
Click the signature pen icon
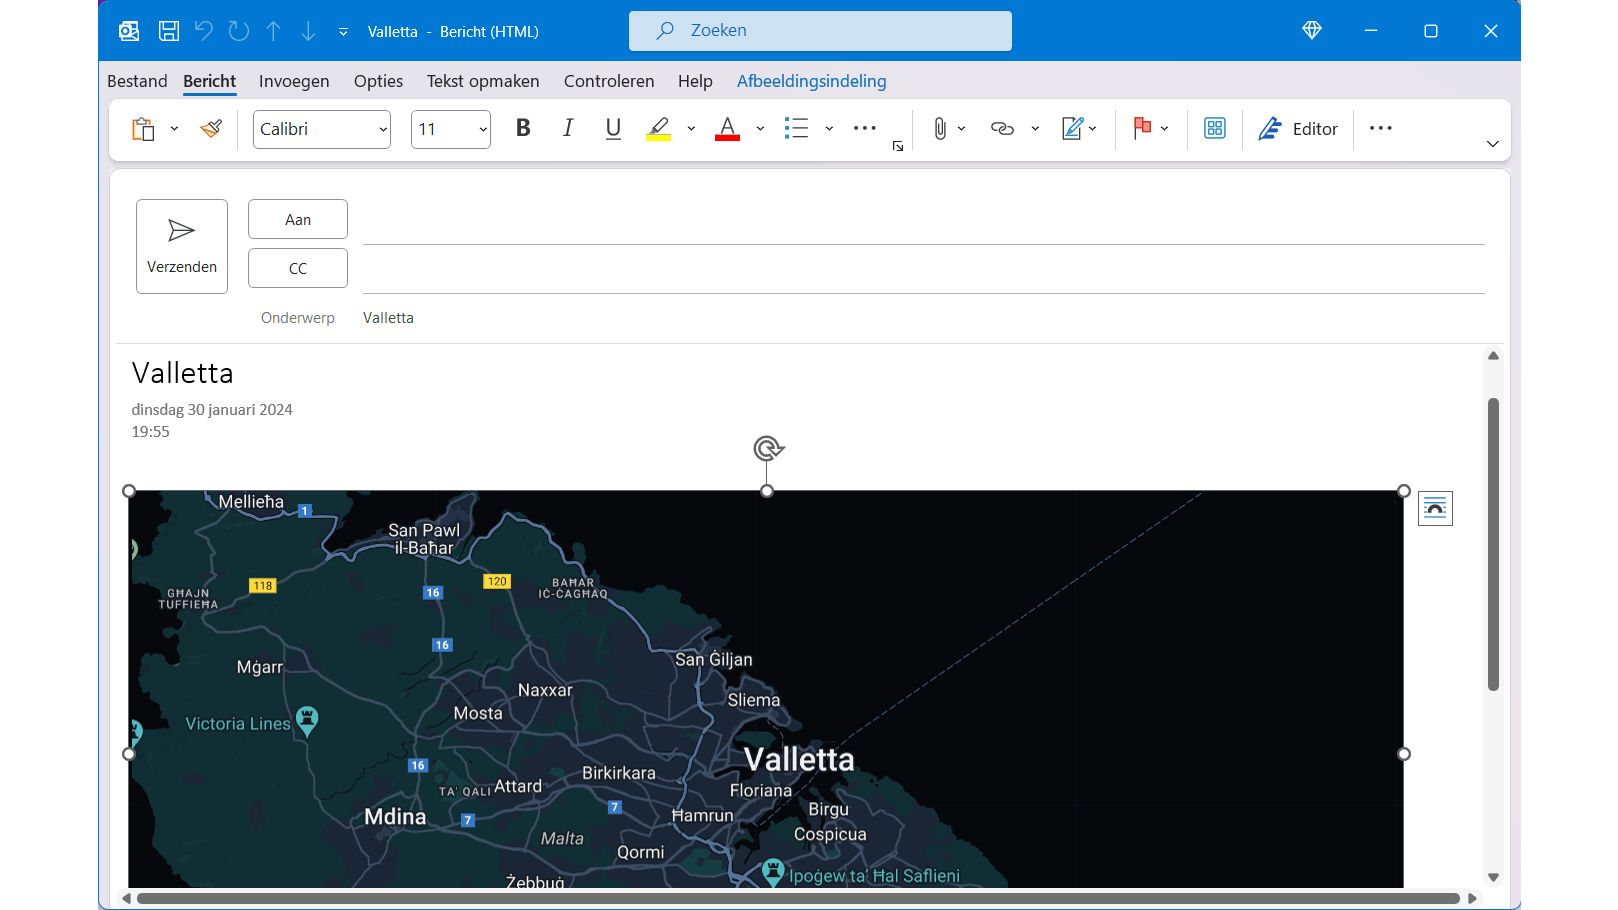tap(1072, 129)
